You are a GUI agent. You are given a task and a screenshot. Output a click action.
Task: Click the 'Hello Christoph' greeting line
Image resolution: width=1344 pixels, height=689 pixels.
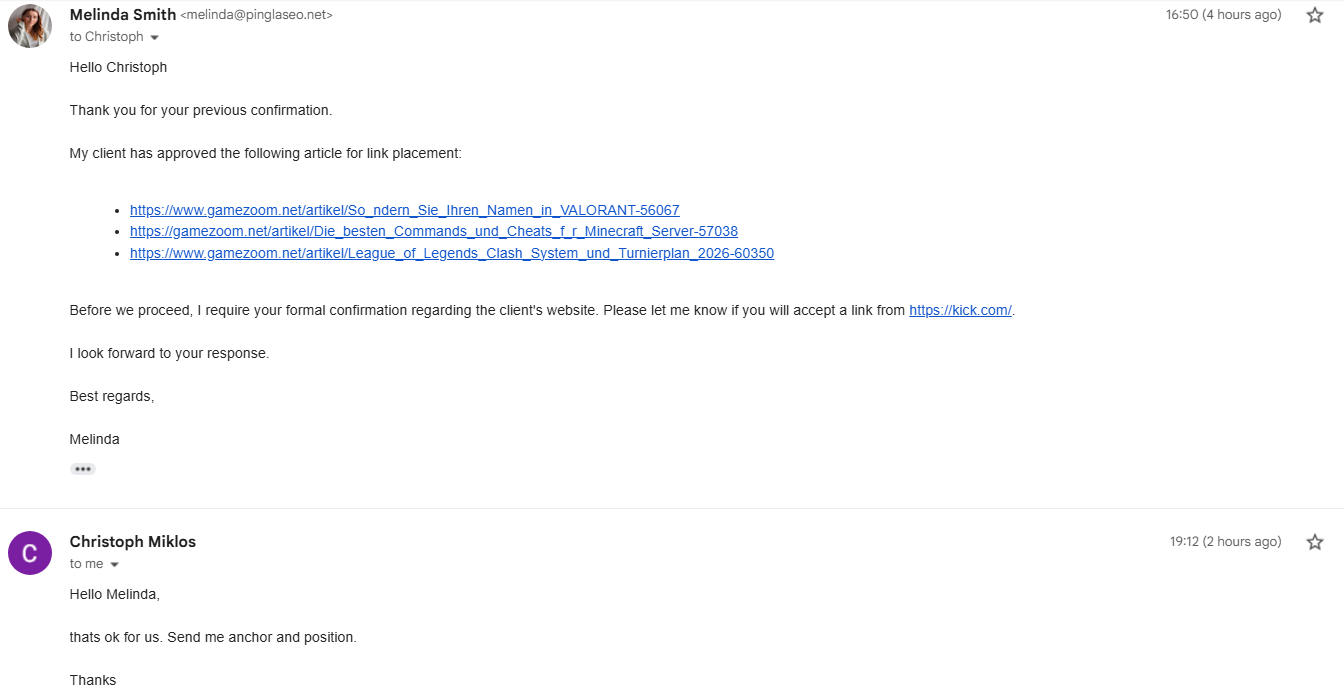(118, 67)
